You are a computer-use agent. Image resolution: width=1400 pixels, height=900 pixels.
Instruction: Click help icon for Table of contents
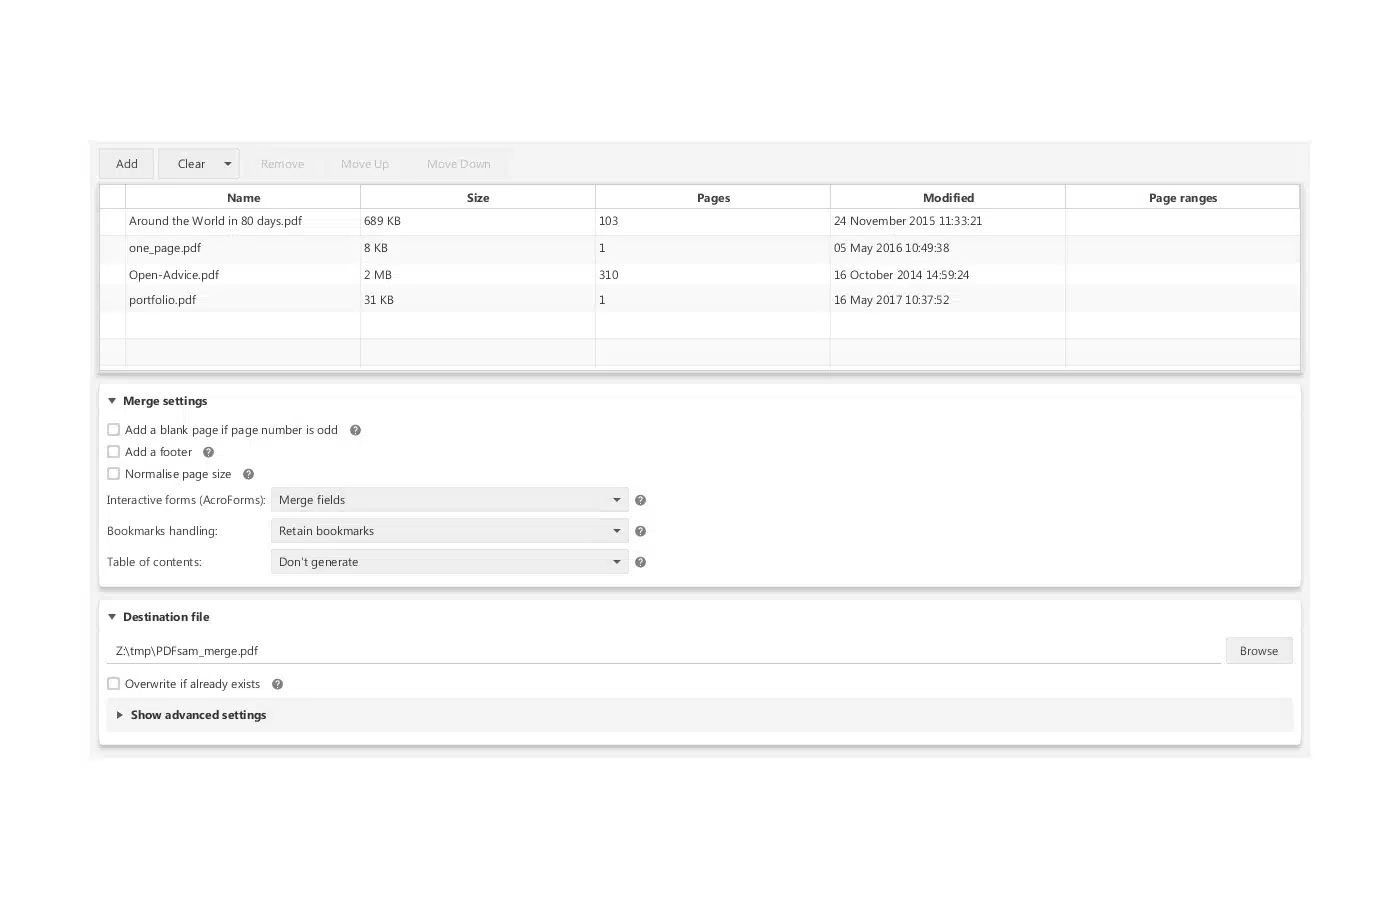tap(640, 562)
